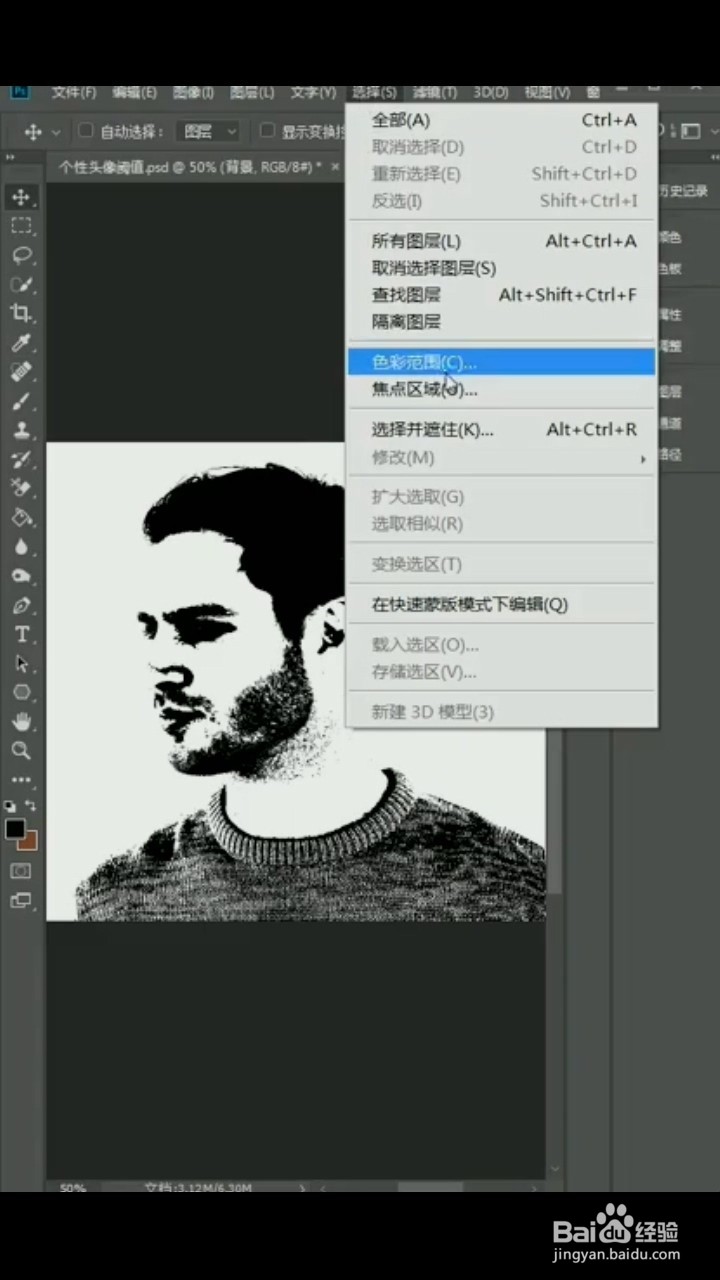
Task: Expand the toolbox double-arrow toggle
Action: tap(11, 157)
